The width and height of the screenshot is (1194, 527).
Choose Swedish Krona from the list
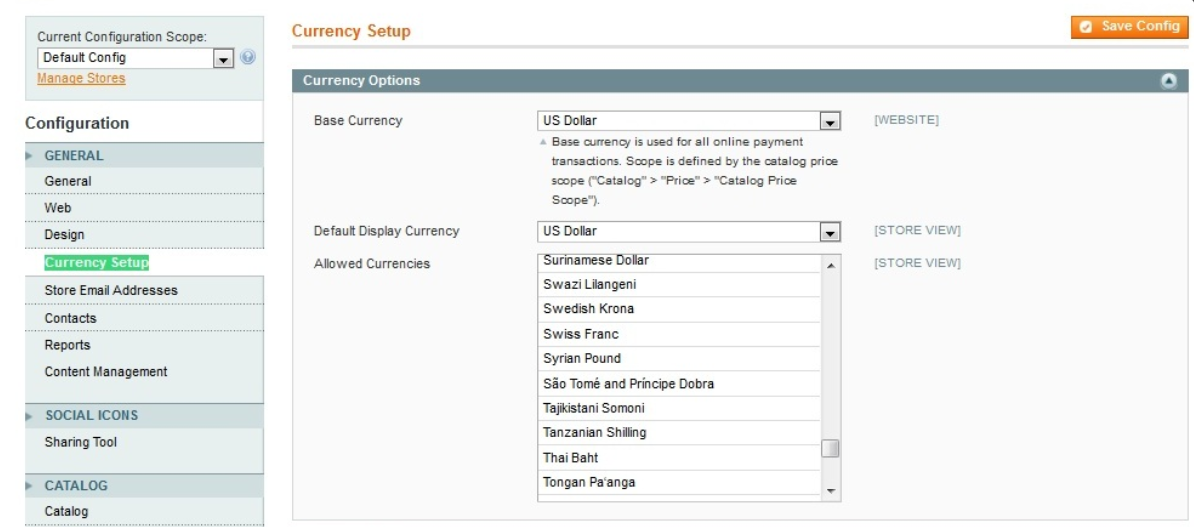(x=679, y=309)
